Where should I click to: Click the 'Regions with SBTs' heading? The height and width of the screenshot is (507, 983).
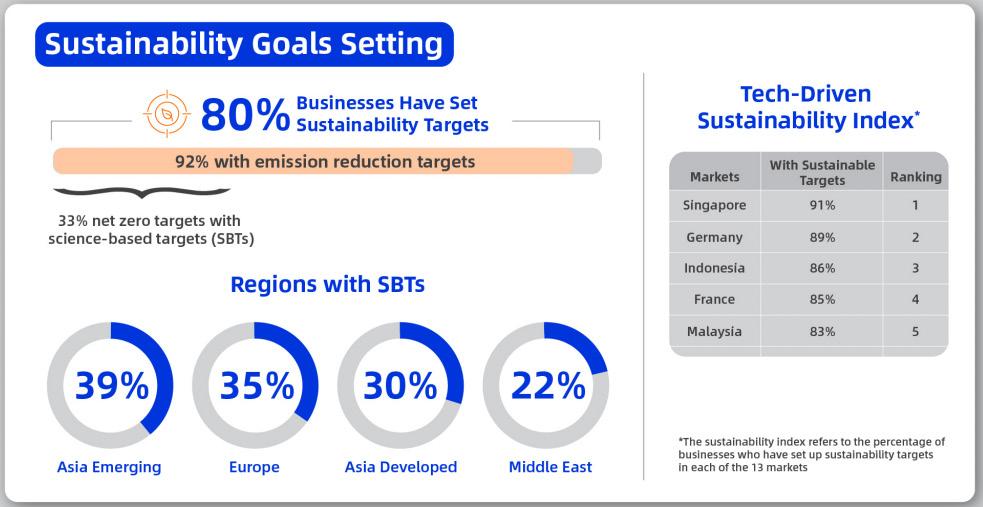pos(327,285)
